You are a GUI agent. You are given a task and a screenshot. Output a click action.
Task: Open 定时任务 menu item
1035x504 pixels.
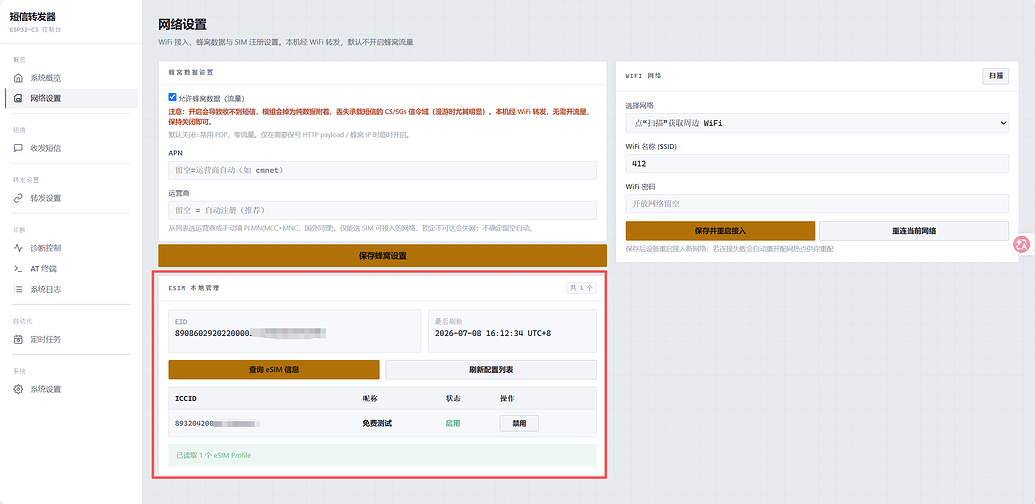(x=71, y=339)
